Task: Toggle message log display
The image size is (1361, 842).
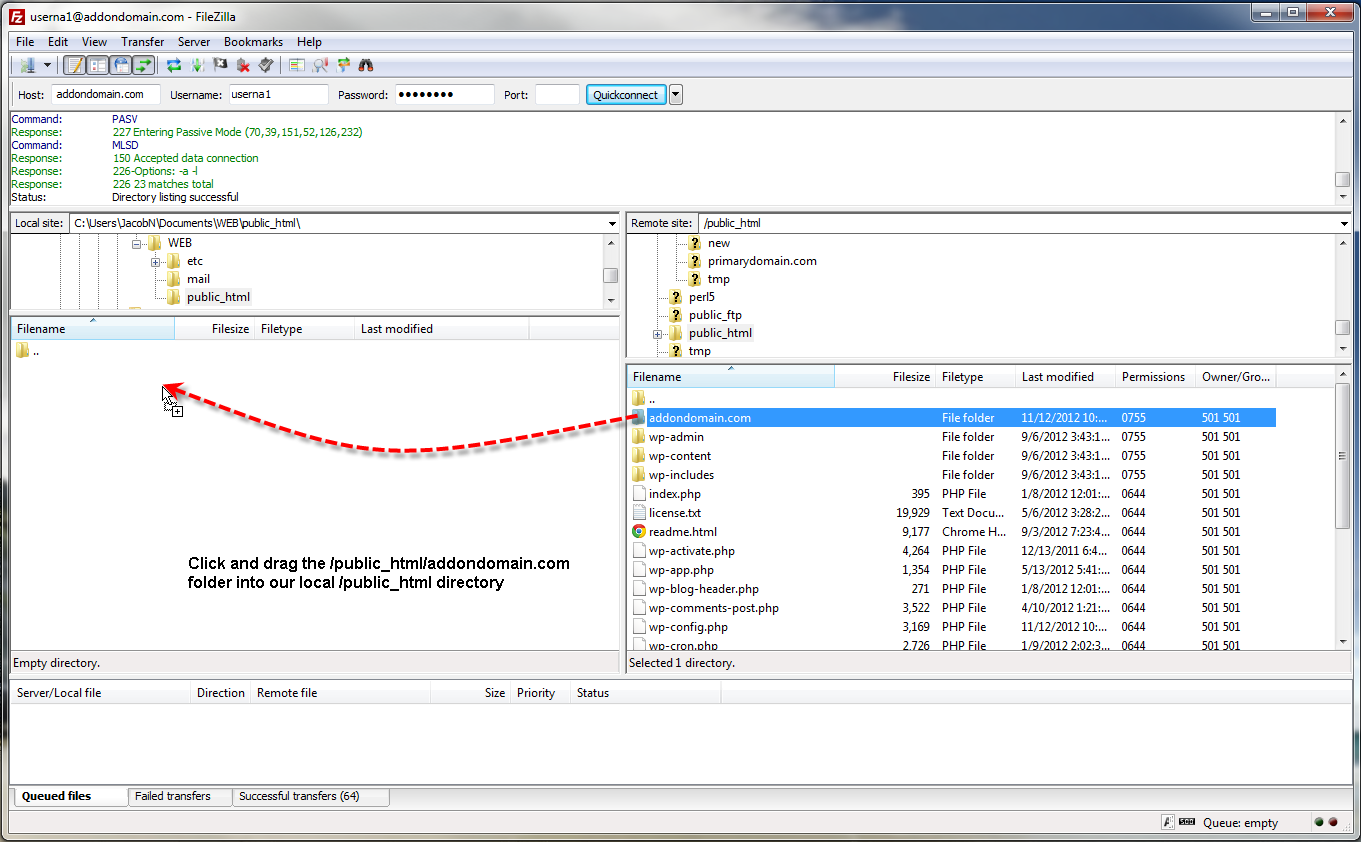Action: pos(74,66)
